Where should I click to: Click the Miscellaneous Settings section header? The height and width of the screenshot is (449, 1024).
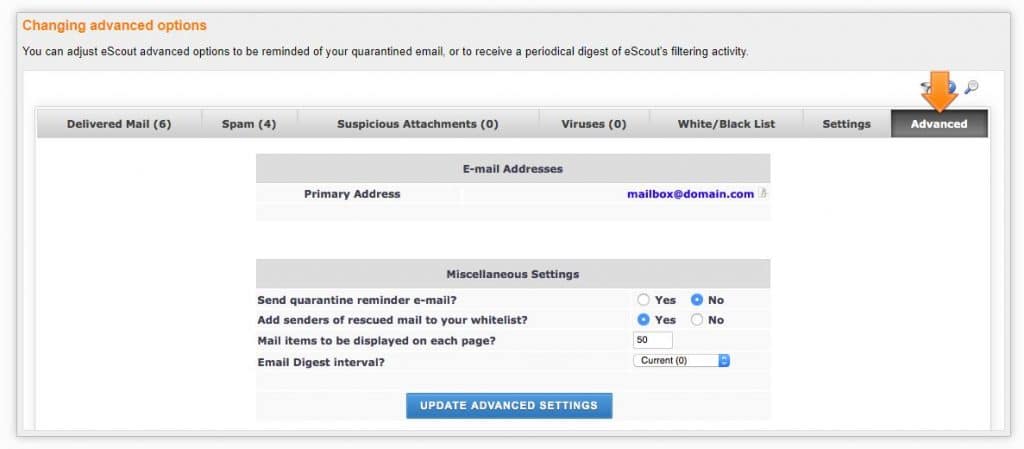(513, 274)
